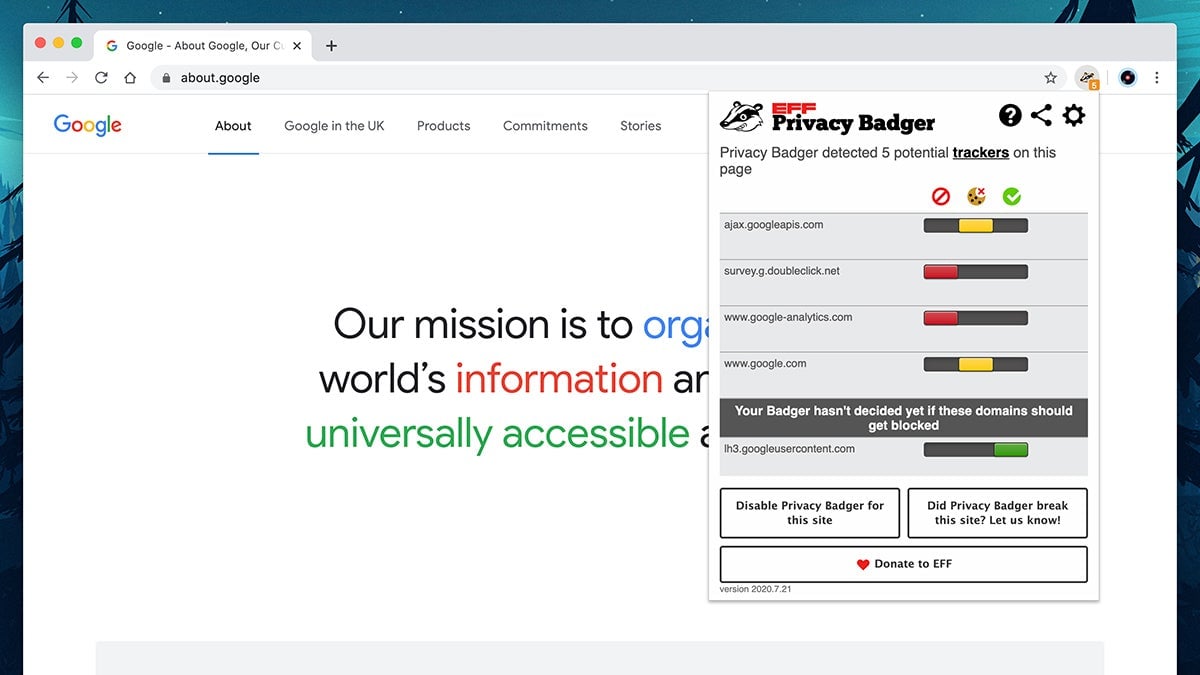Switch to the About tab in Google navigation
The width and height of the screenshot is (1200, 675).
(x=233, y=125)
